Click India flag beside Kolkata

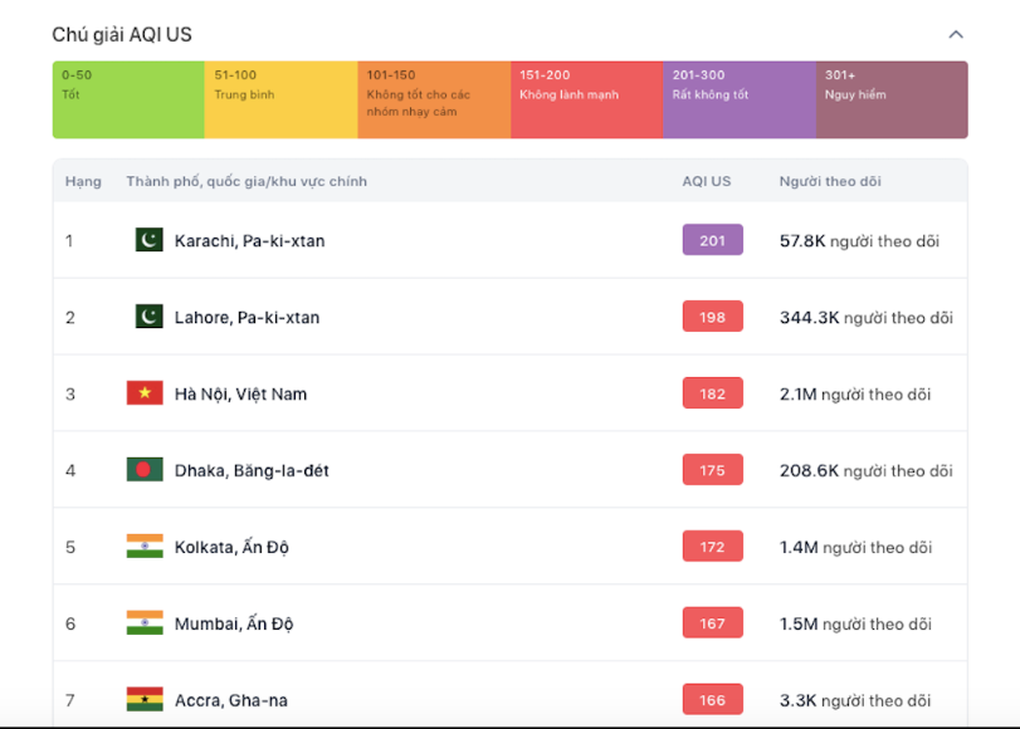pyautogui.click(x=145, y=547)
